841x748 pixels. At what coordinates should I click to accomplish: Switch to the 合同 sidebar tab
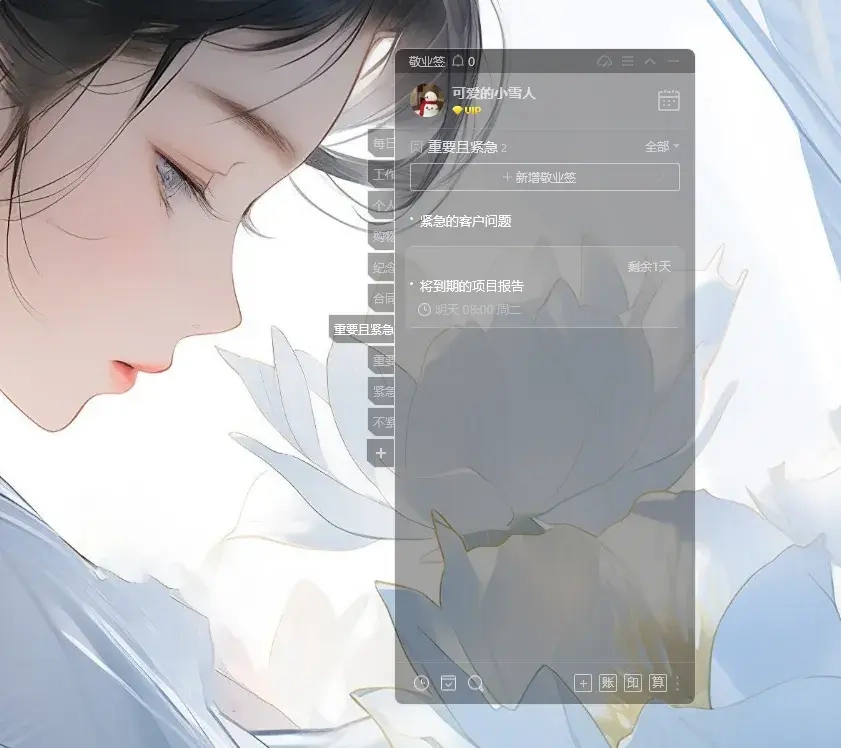(x=381, y=298)
